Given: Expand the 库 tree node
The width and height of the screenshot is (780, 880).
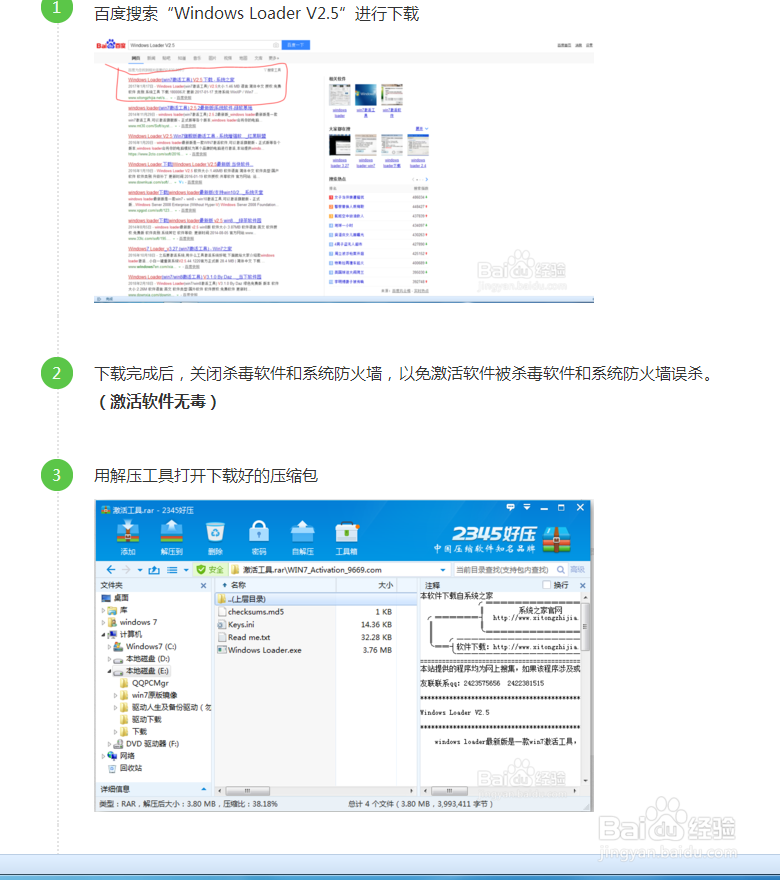Looking at the screenshot, I should point(103,610).
